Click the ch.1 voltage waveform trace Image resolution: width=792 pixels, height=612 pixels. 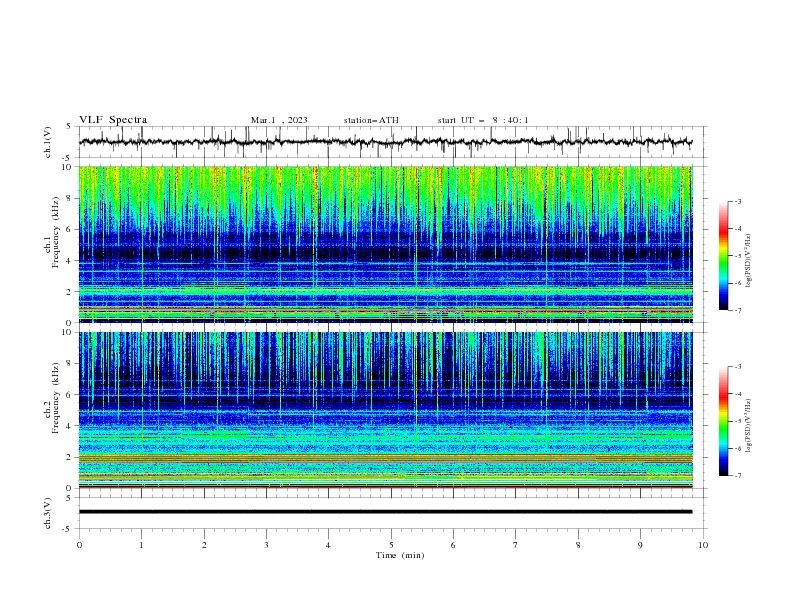click(386, 142)
